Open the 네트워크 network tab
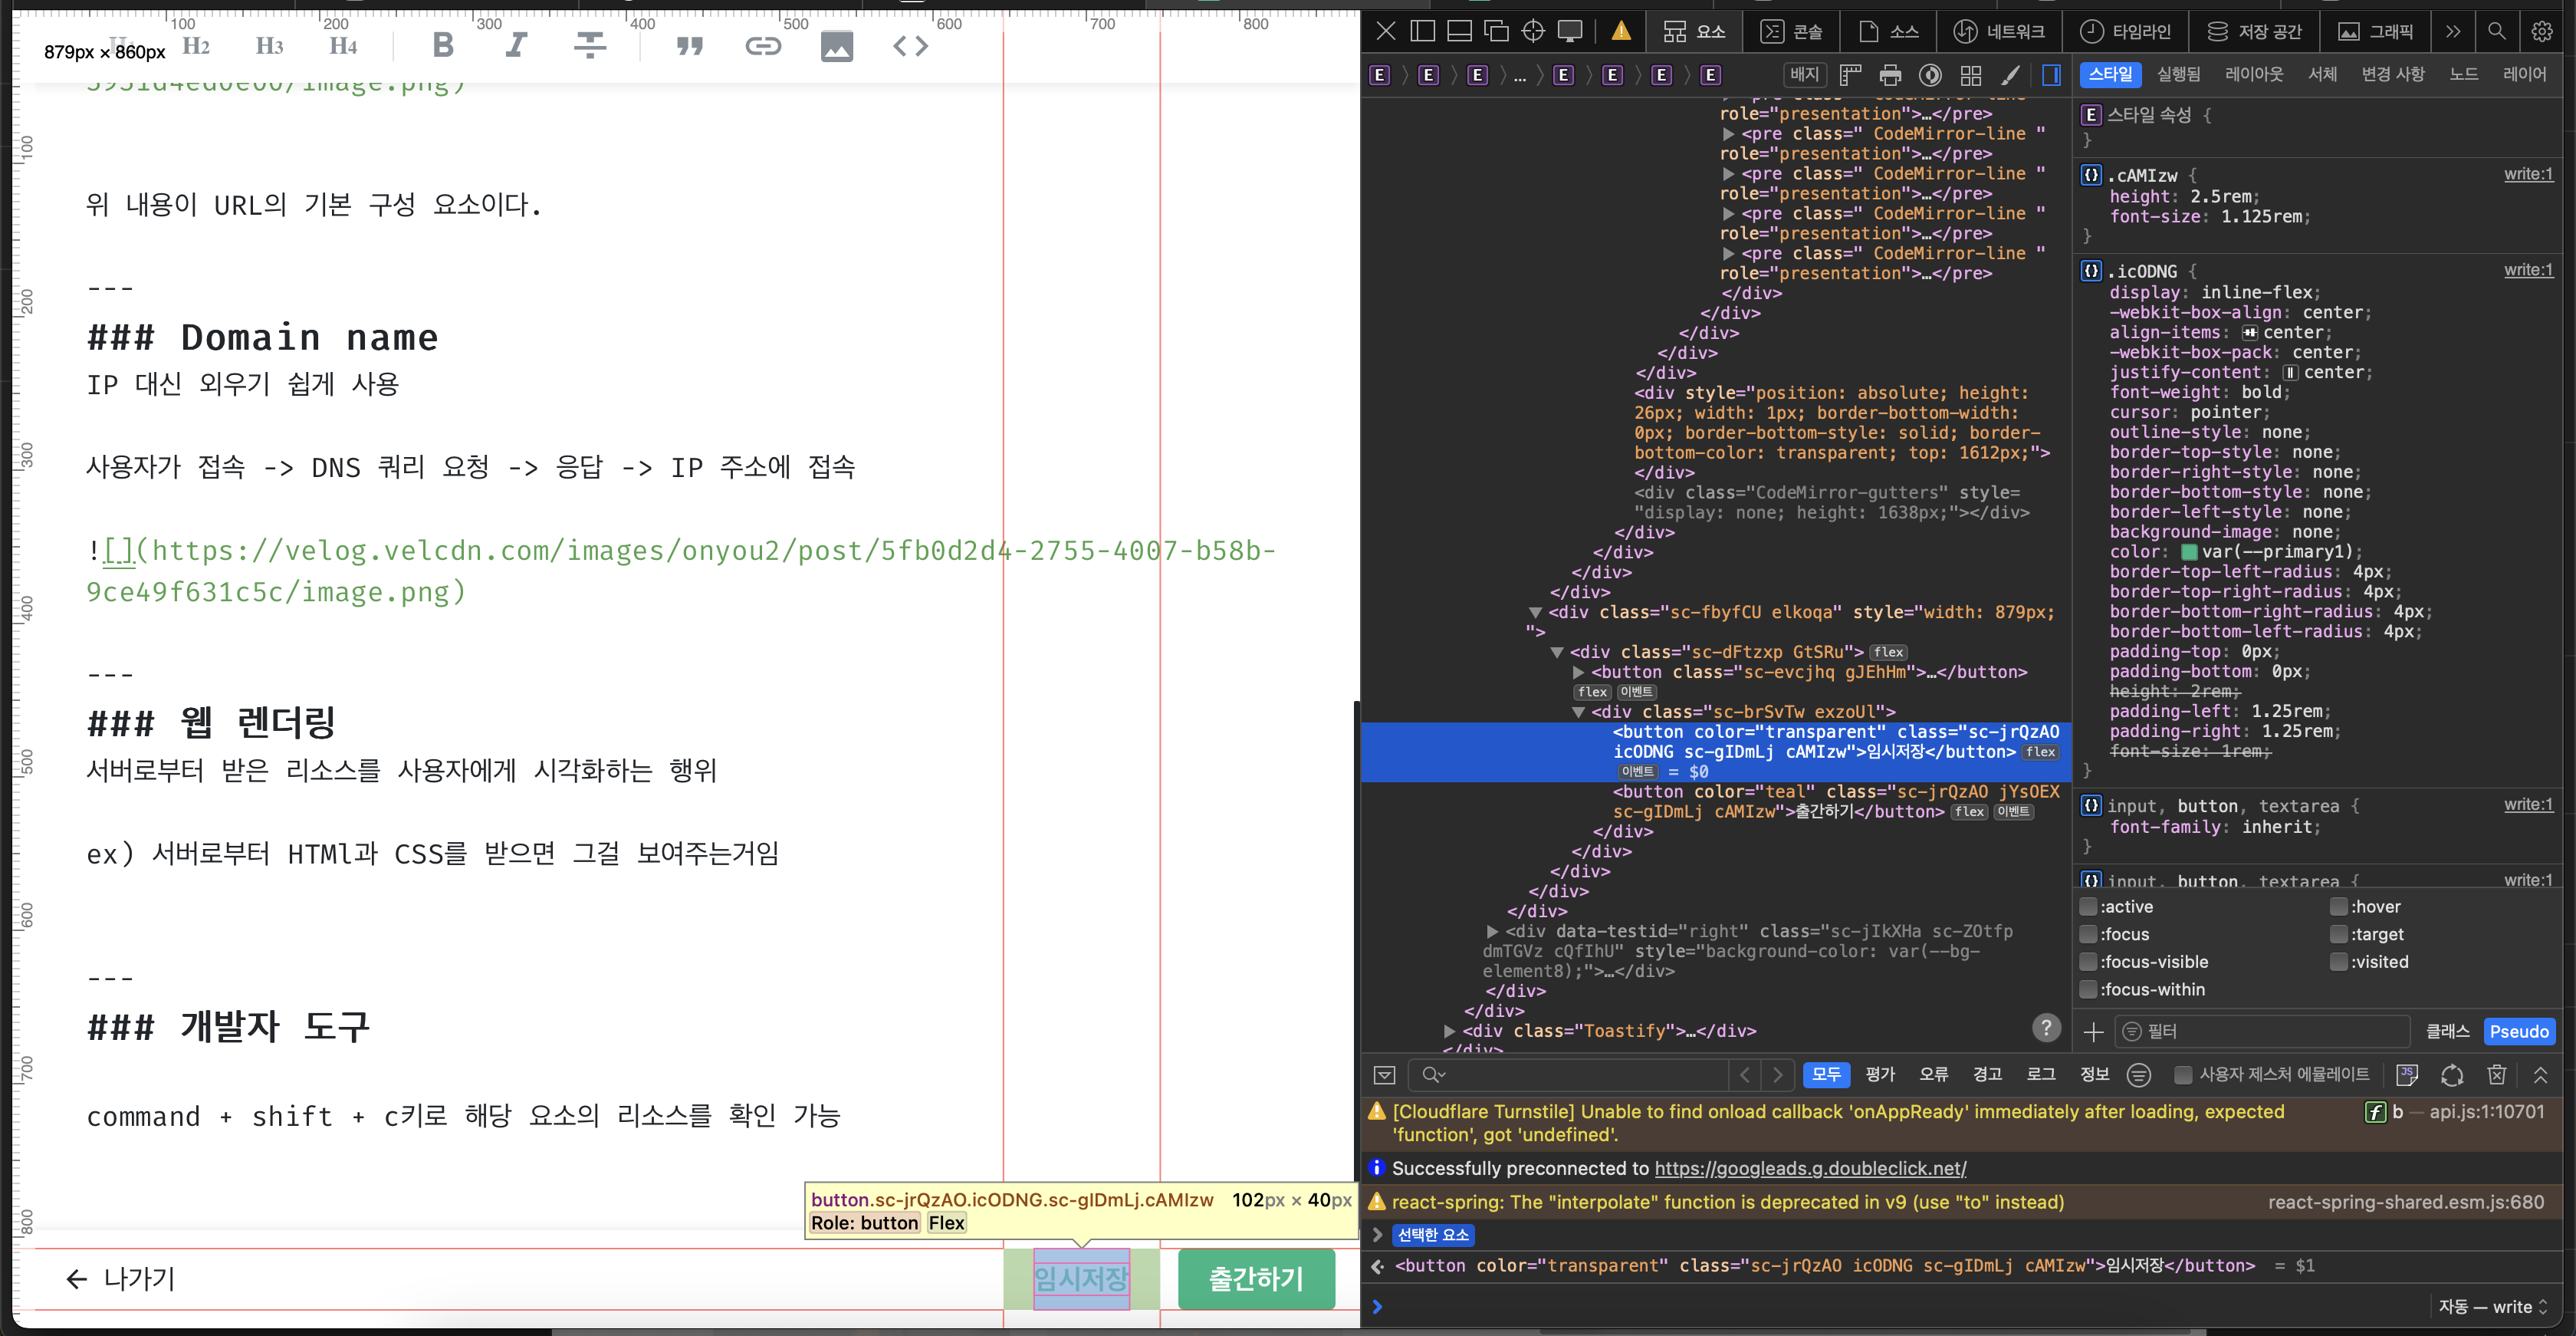2576x1336 pixels. coord(1999,31)
